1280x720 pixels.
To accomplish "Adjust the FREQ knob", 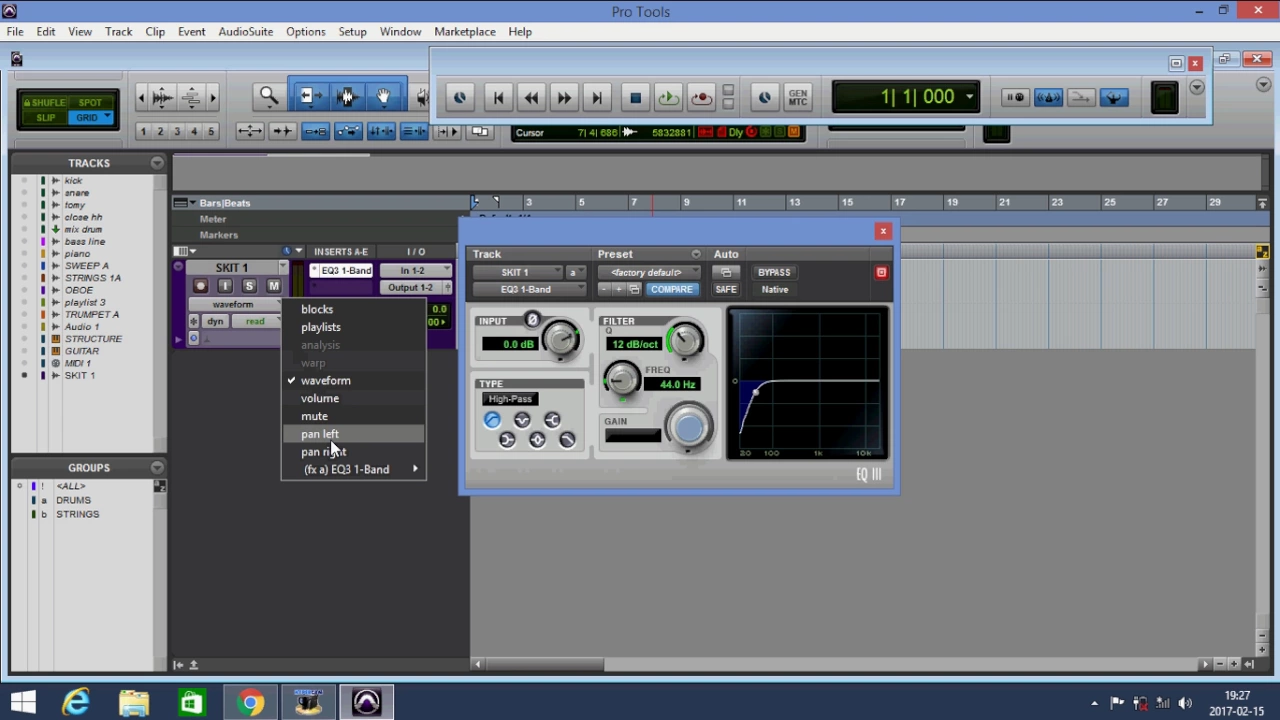I will pyautogui.click(x=621, y=378).
